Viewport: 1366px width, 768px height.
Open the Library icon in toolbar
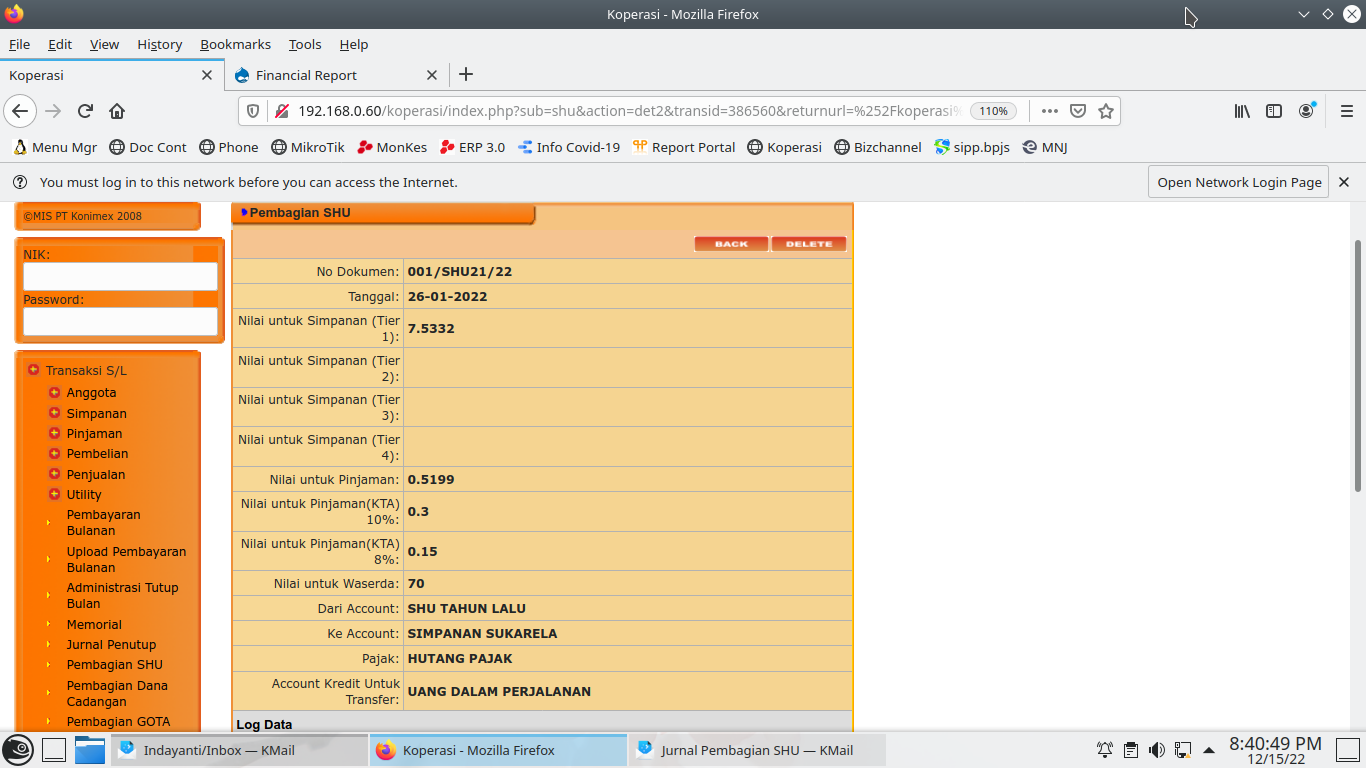click(x=1242, y=111)
